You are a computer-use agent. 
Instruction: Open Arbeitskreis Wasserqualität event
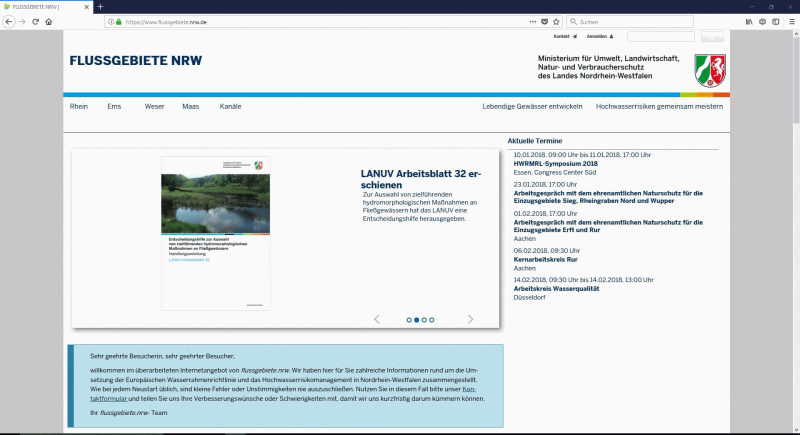(556, 289)
